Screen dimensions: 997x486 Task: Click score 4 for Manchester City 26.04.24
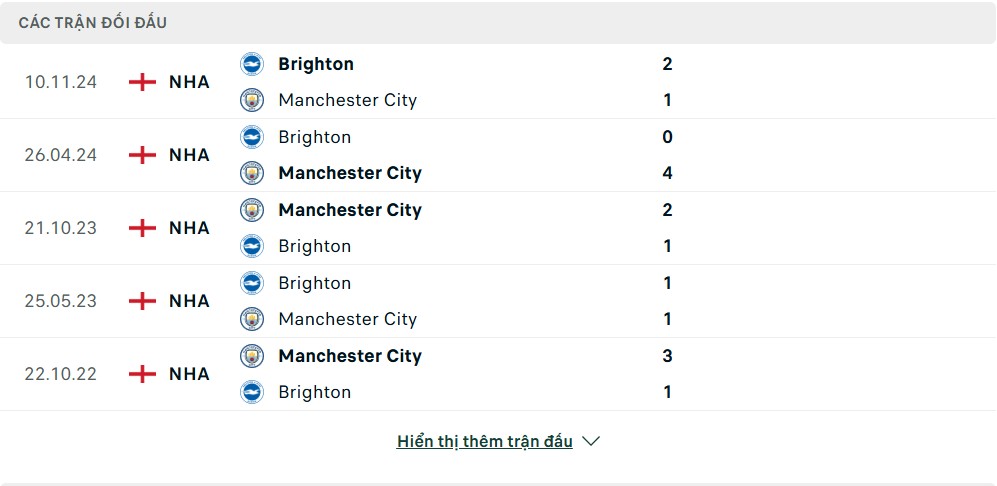(667, 173)
